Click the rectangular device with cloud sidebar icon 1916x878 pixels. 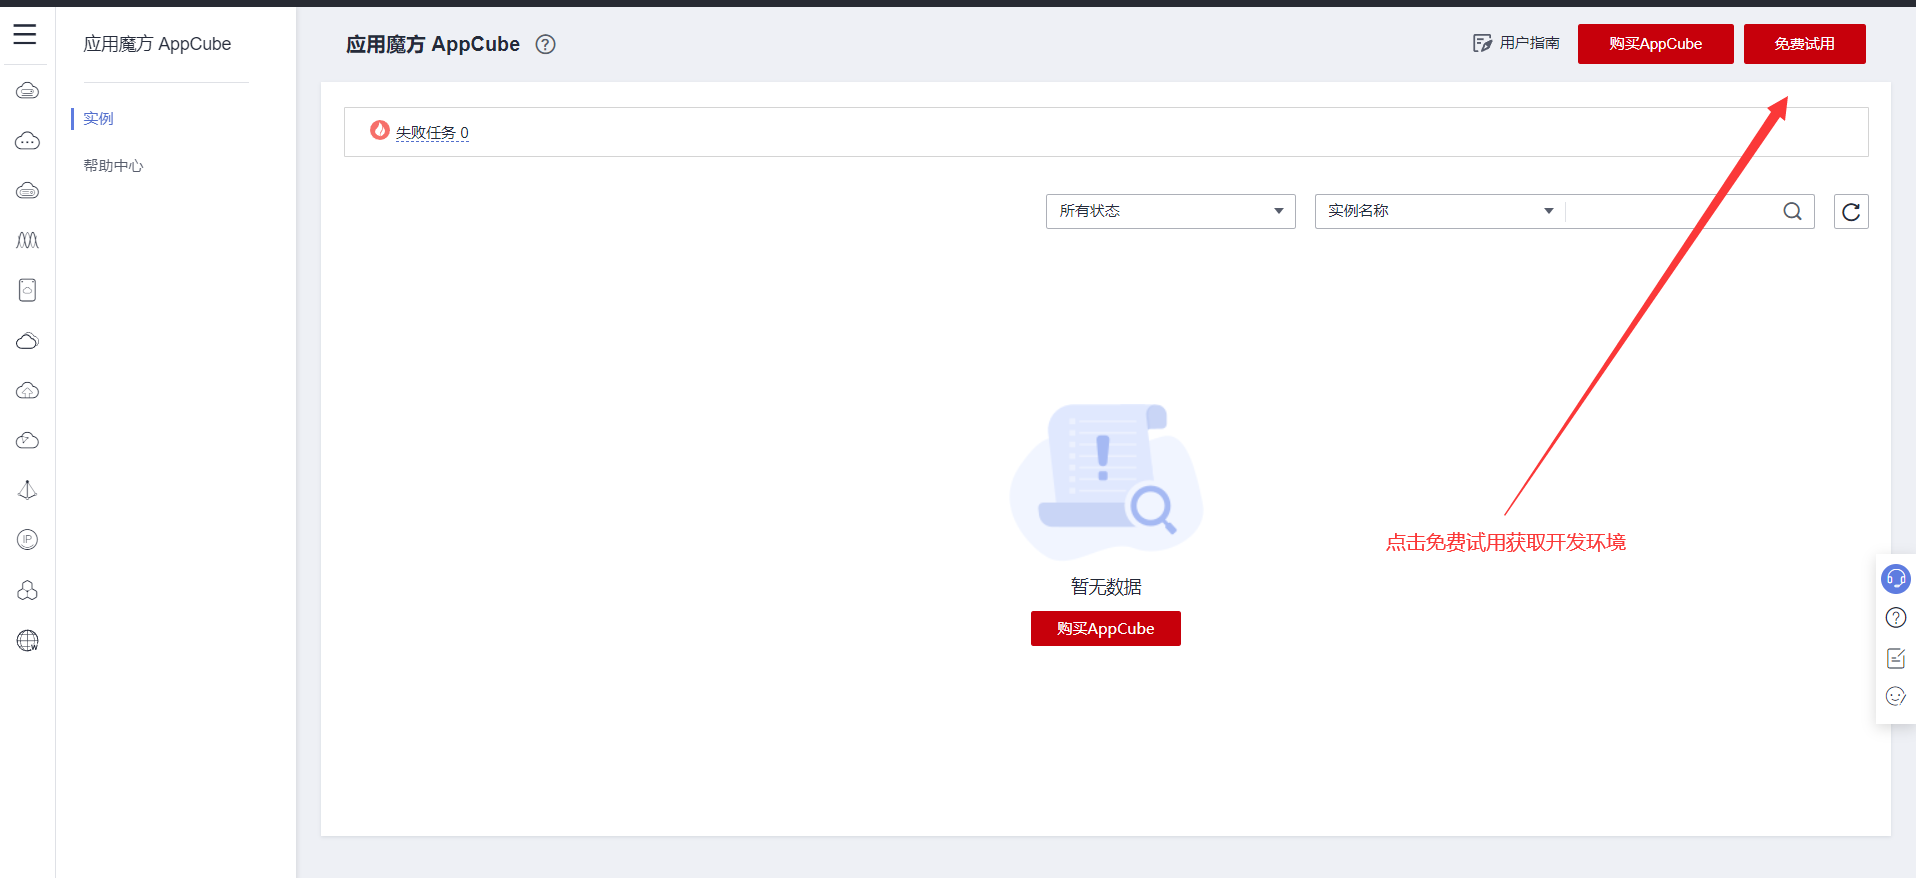(28, 290)
